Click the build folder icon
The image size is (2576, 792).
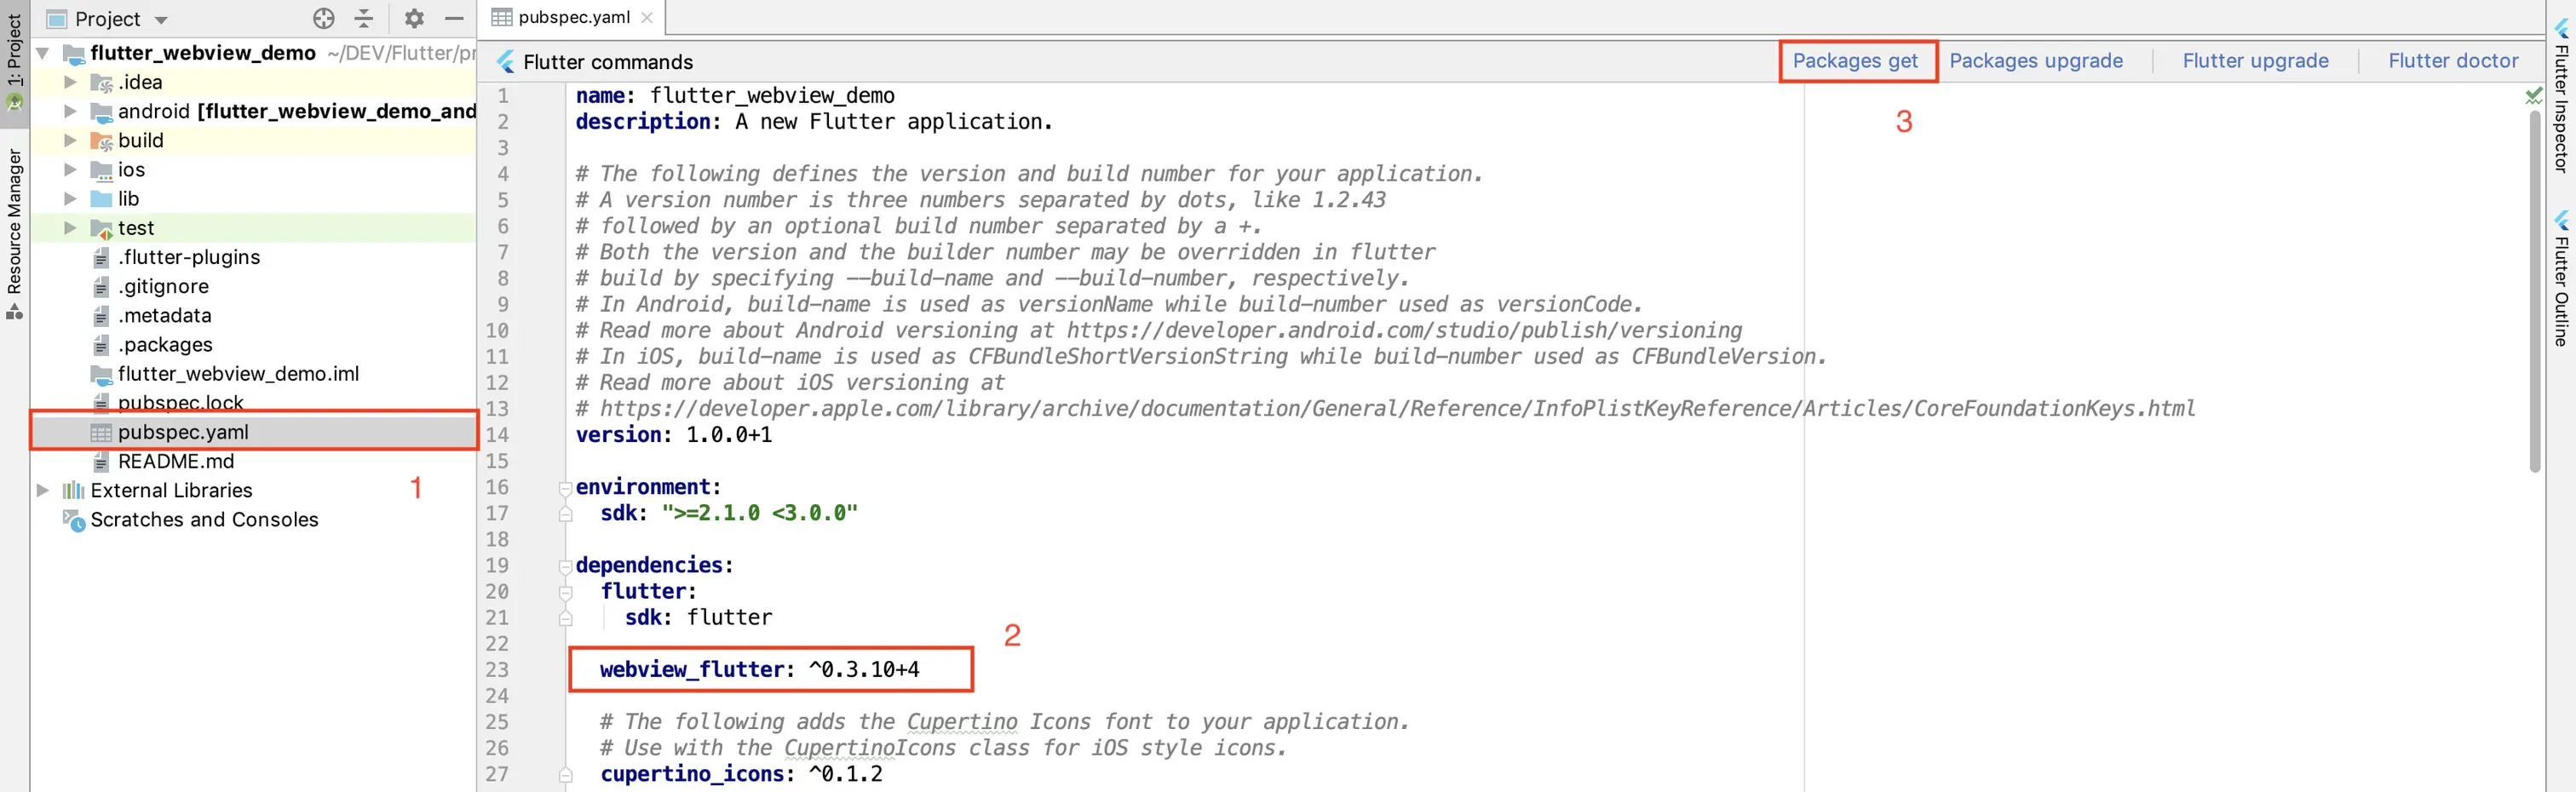click(101, 141)
